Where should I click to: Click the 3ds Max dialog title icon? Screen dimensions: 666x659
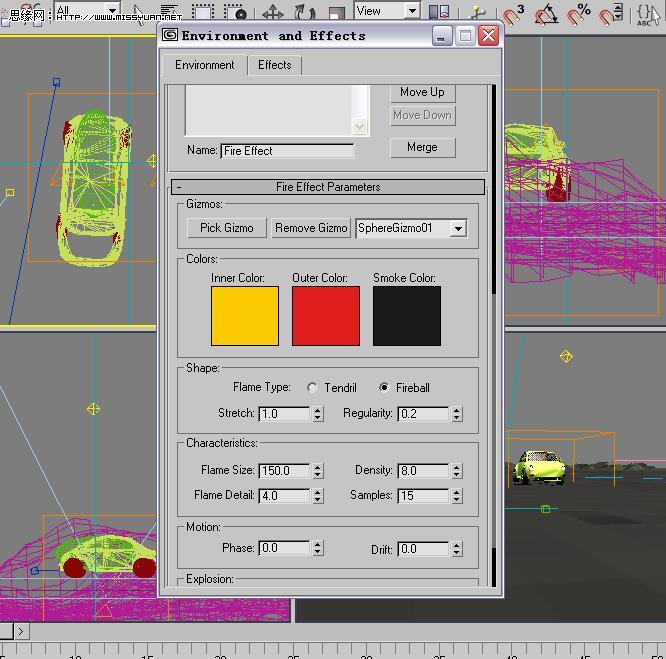click(x=169, y=35)
